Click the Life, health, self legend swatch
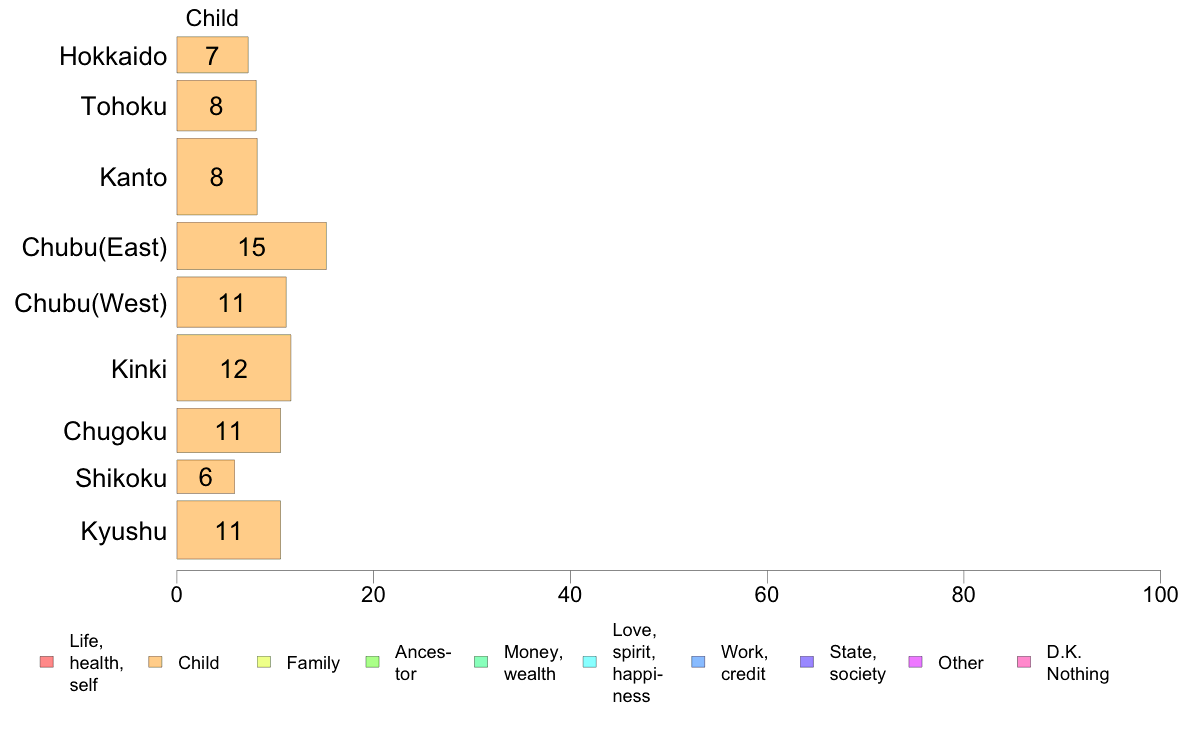The width and height of the screenshot is (1188, 736). pos(47,662)
